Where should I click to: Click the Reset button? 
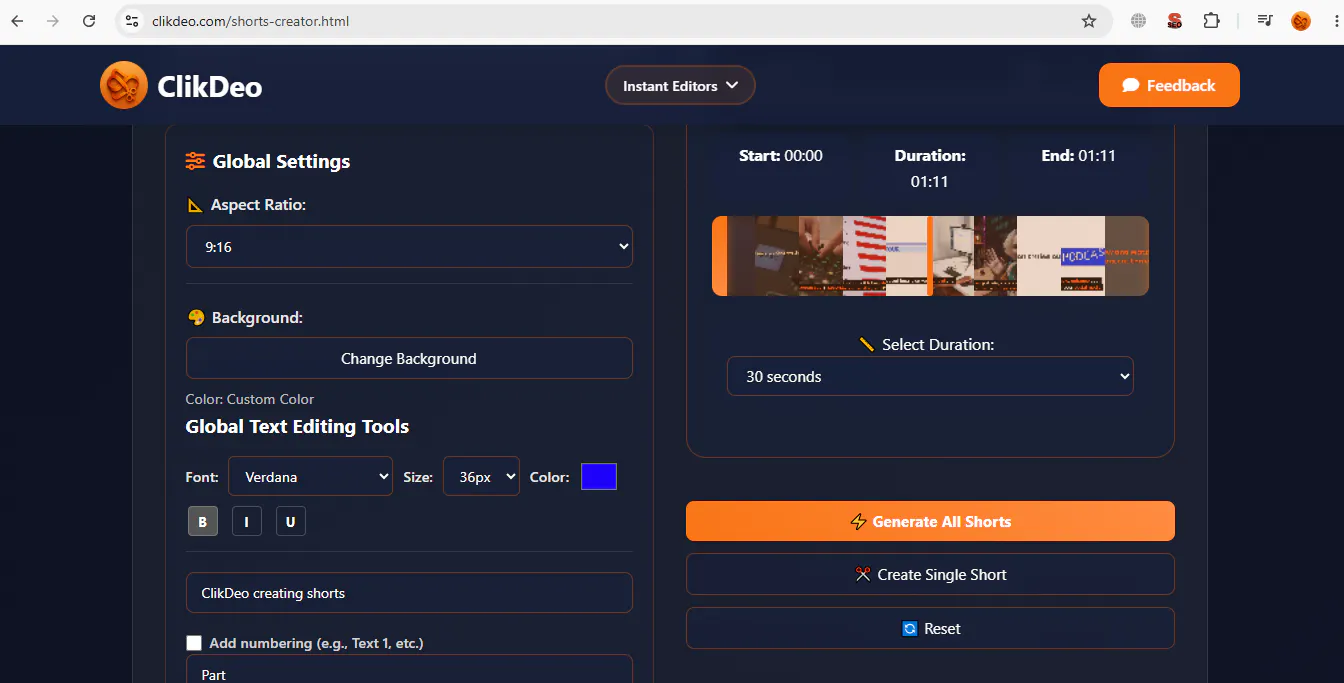[x=930, y=628]
